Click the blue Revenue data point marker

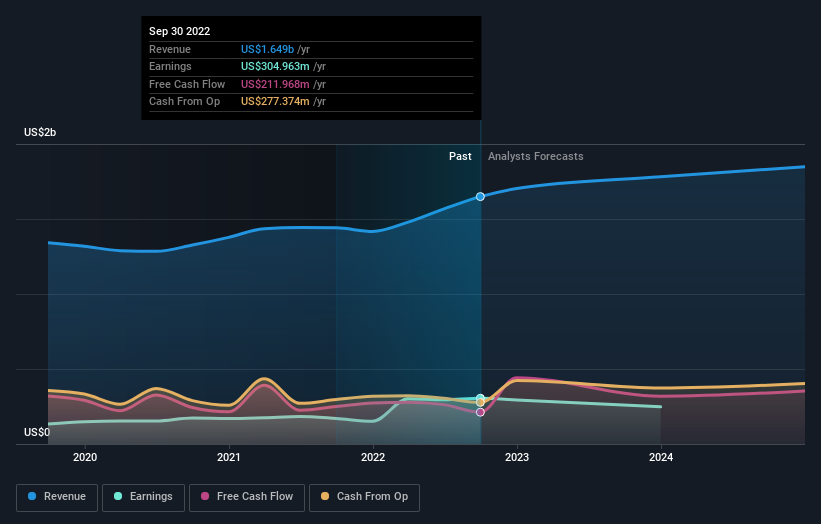coord(480,197)
